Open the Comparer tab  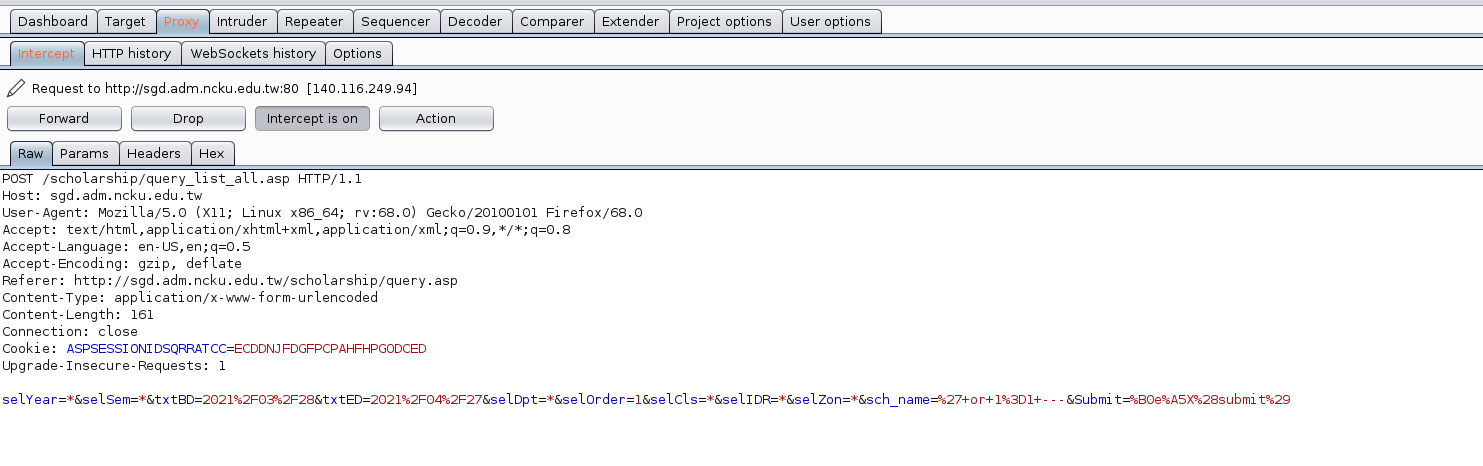552,21
